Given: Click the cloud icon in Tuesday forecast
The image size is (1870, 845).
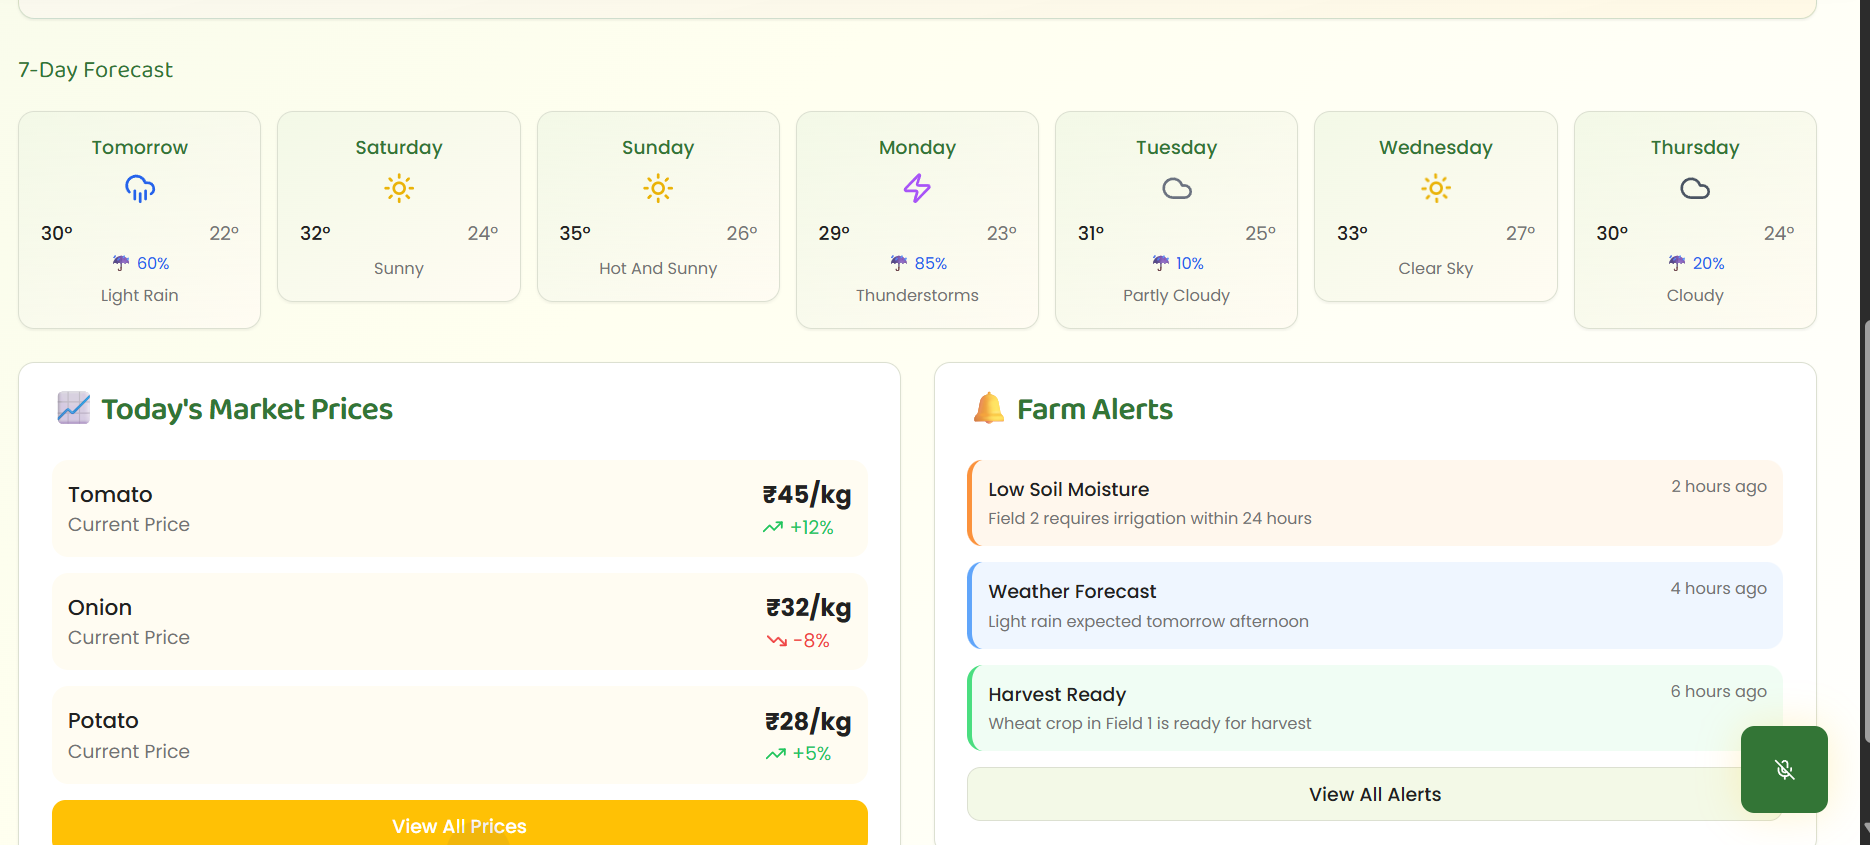Looking at the screenshot, I should point(1177,188).
